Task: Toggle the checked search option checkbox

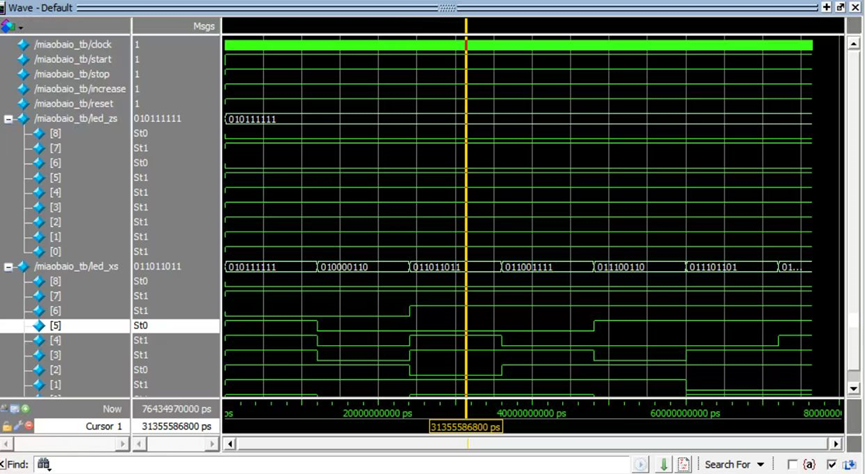Action: point(832,464)
